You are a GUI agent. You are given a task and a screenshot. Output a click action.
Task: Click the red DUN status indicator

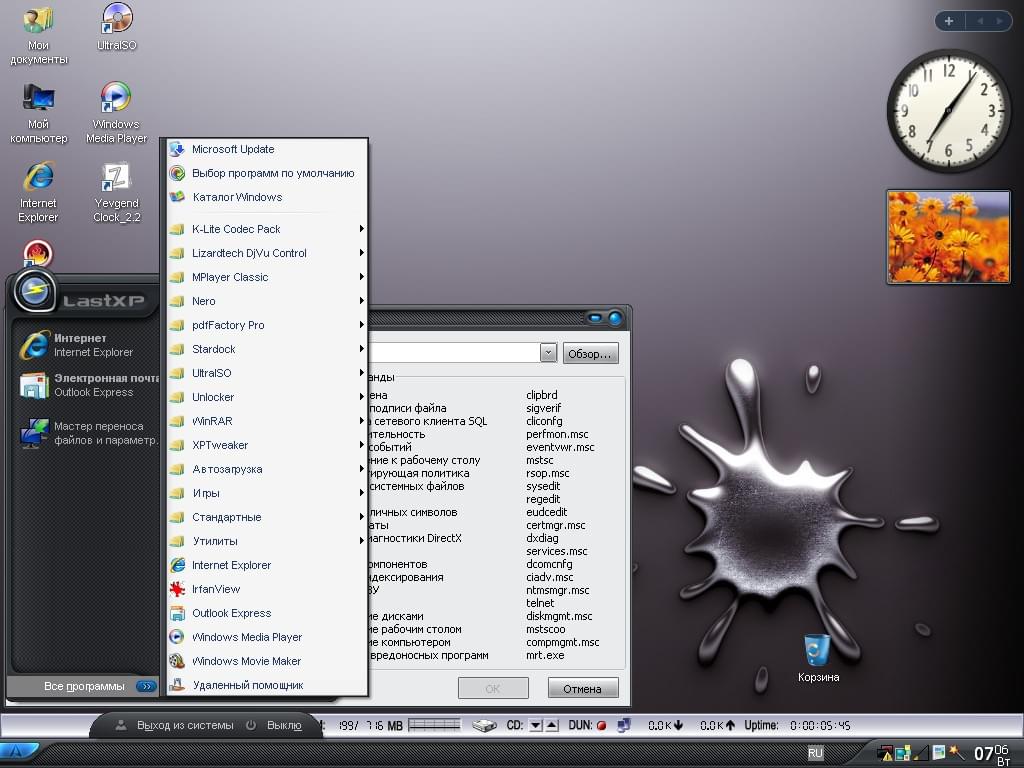coord(601,726)
